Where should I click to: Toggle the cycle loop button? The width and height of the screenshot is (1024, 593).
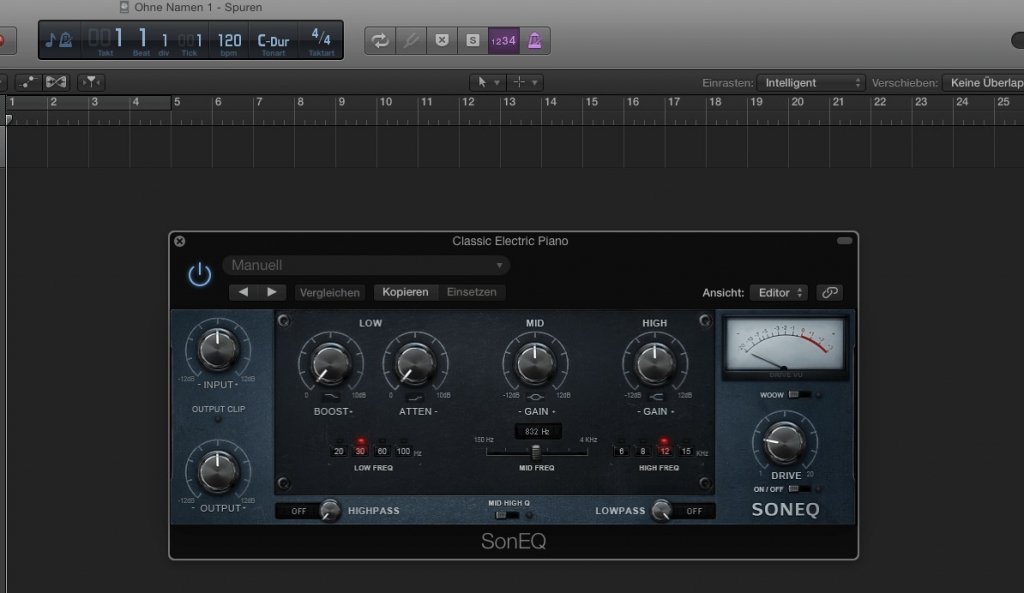tap(380, 41)
